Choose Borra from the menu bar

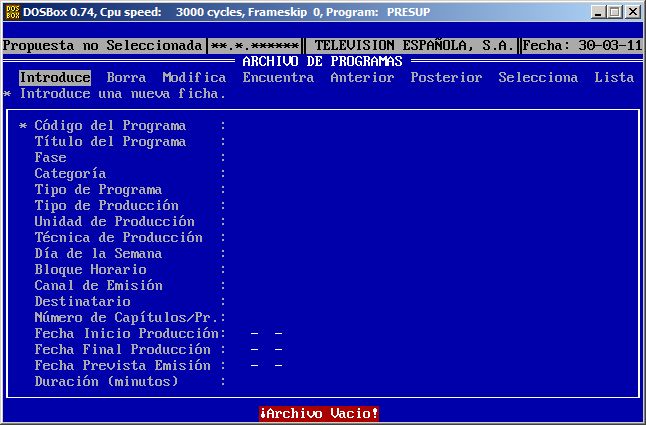[x=126, y=78]
